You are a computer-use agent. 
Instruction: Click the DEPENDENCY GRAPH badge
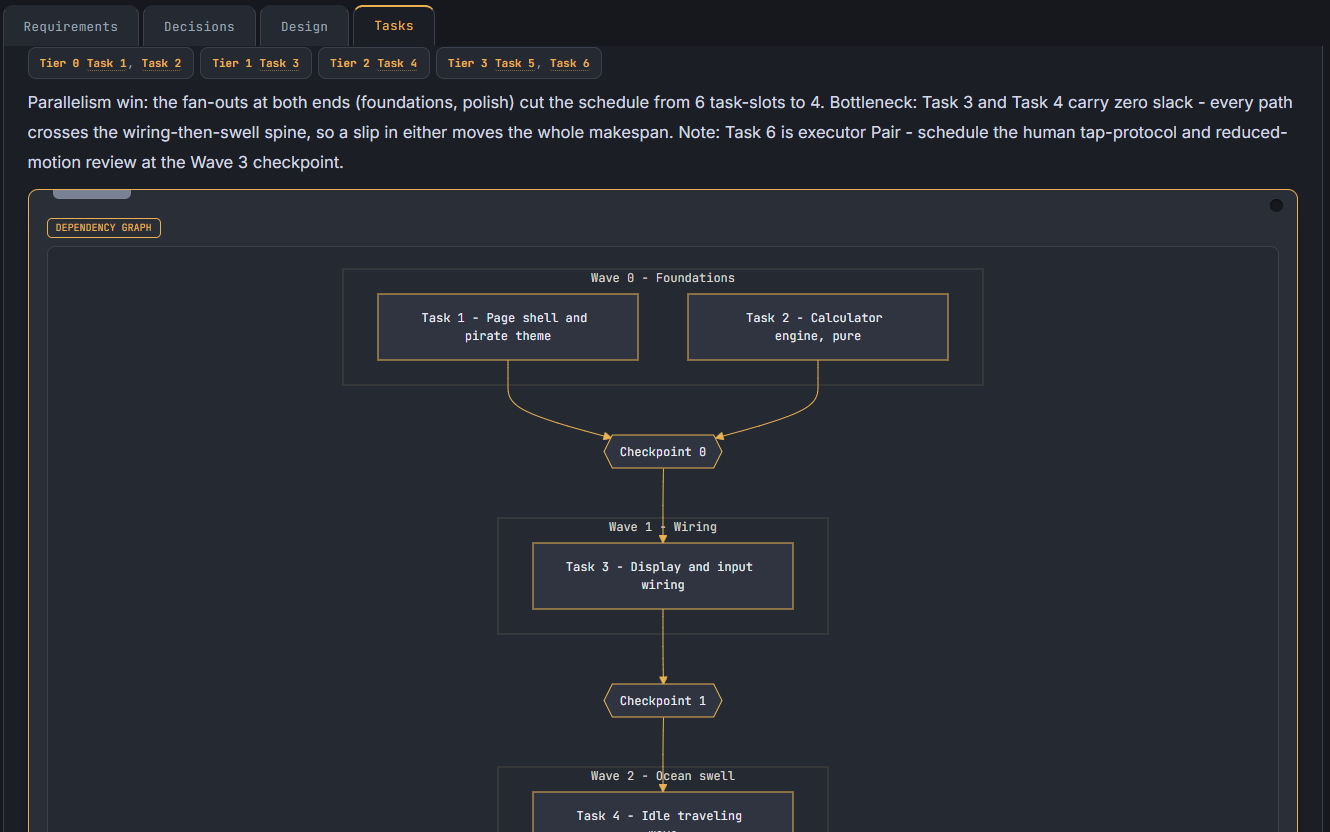click(104, 228)
